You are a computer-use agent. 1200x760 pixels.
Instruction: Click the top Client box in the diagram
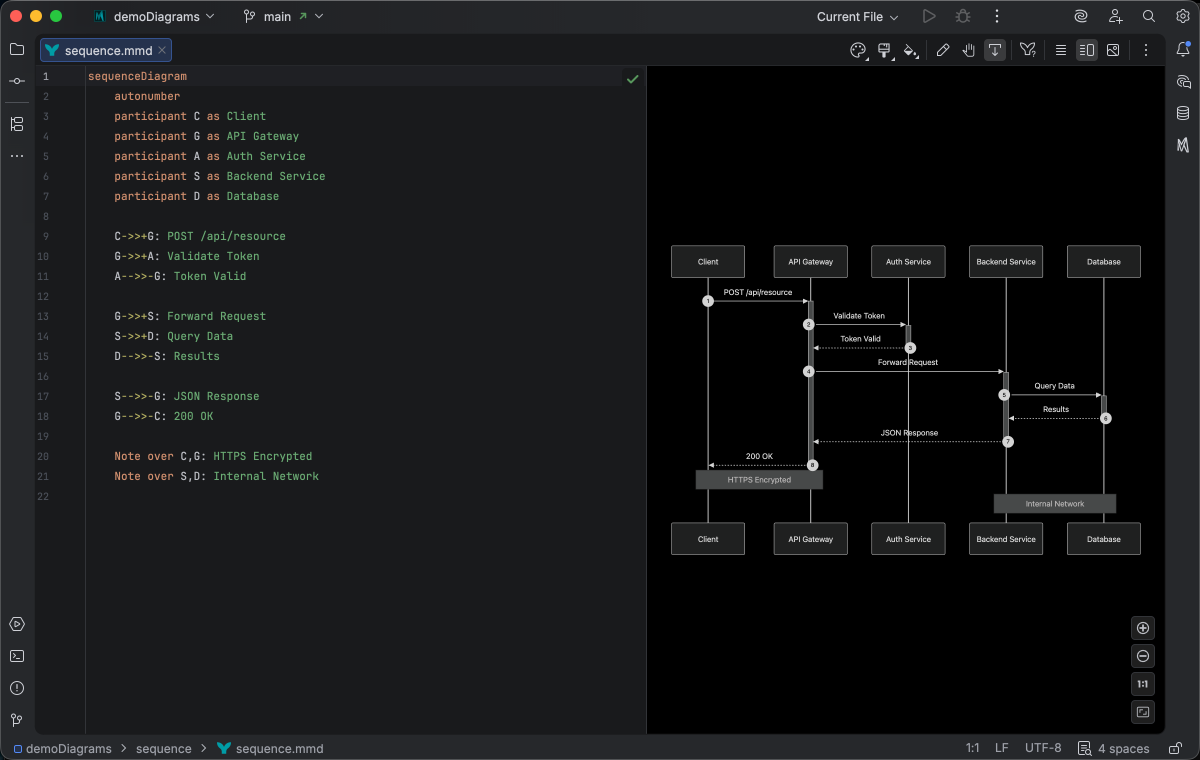click(708, 262)
